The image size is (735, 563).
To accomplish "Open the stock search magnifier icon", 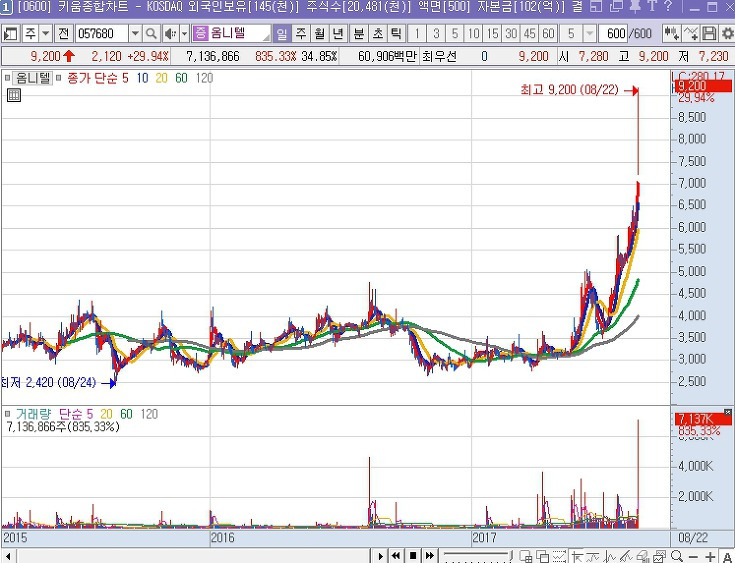I will [151, 34].
